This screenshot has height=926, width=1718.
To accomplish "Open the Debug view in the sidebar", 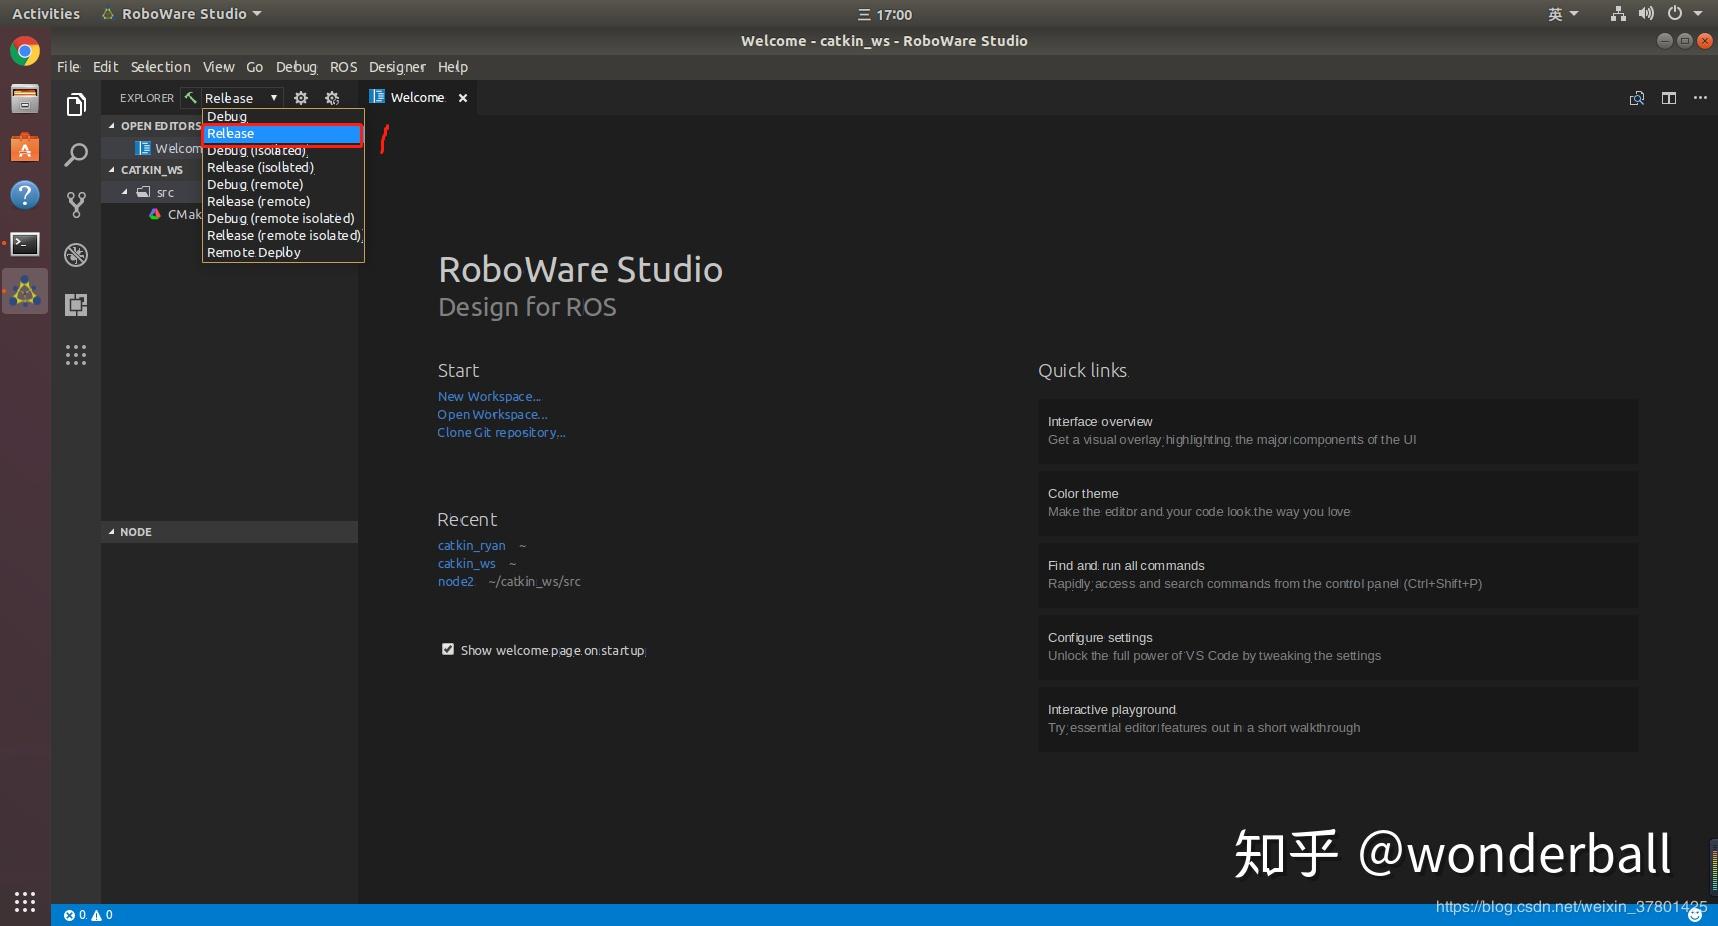I will [76, 255].
